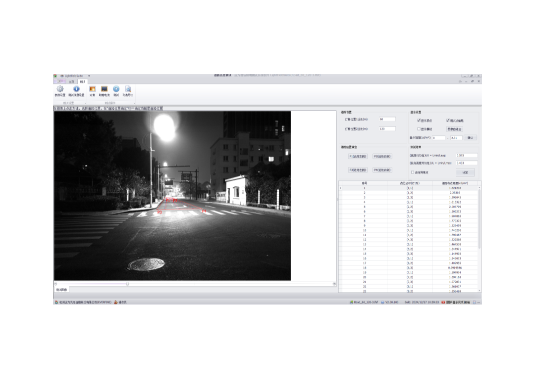Toggle the second checked checkbox in display settings
The image size is (540, 380).
coord(448,121)
